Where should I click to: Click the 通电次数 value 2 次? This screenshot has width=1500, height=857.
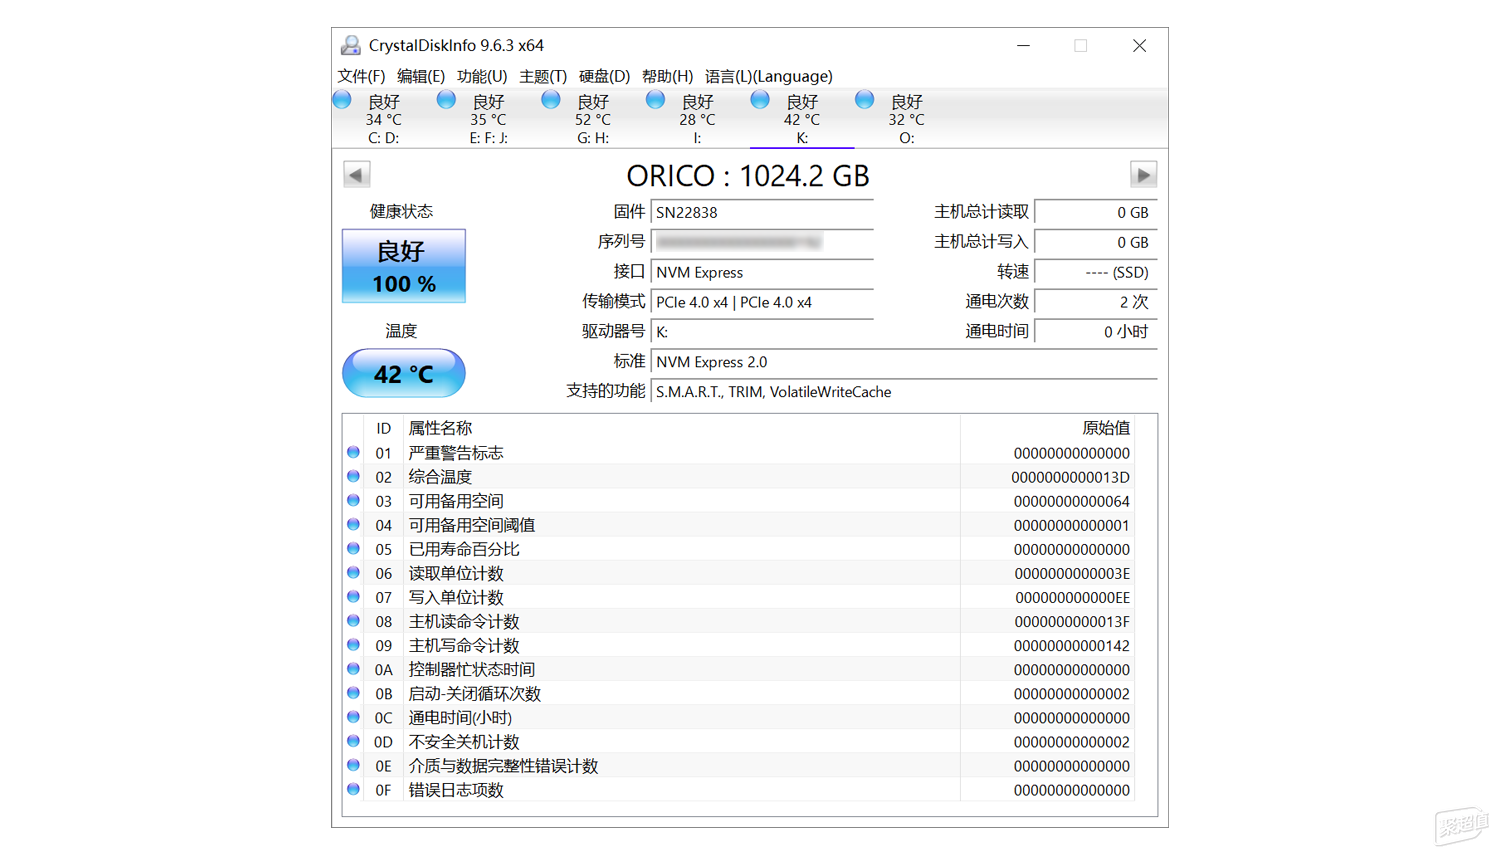1096,302
